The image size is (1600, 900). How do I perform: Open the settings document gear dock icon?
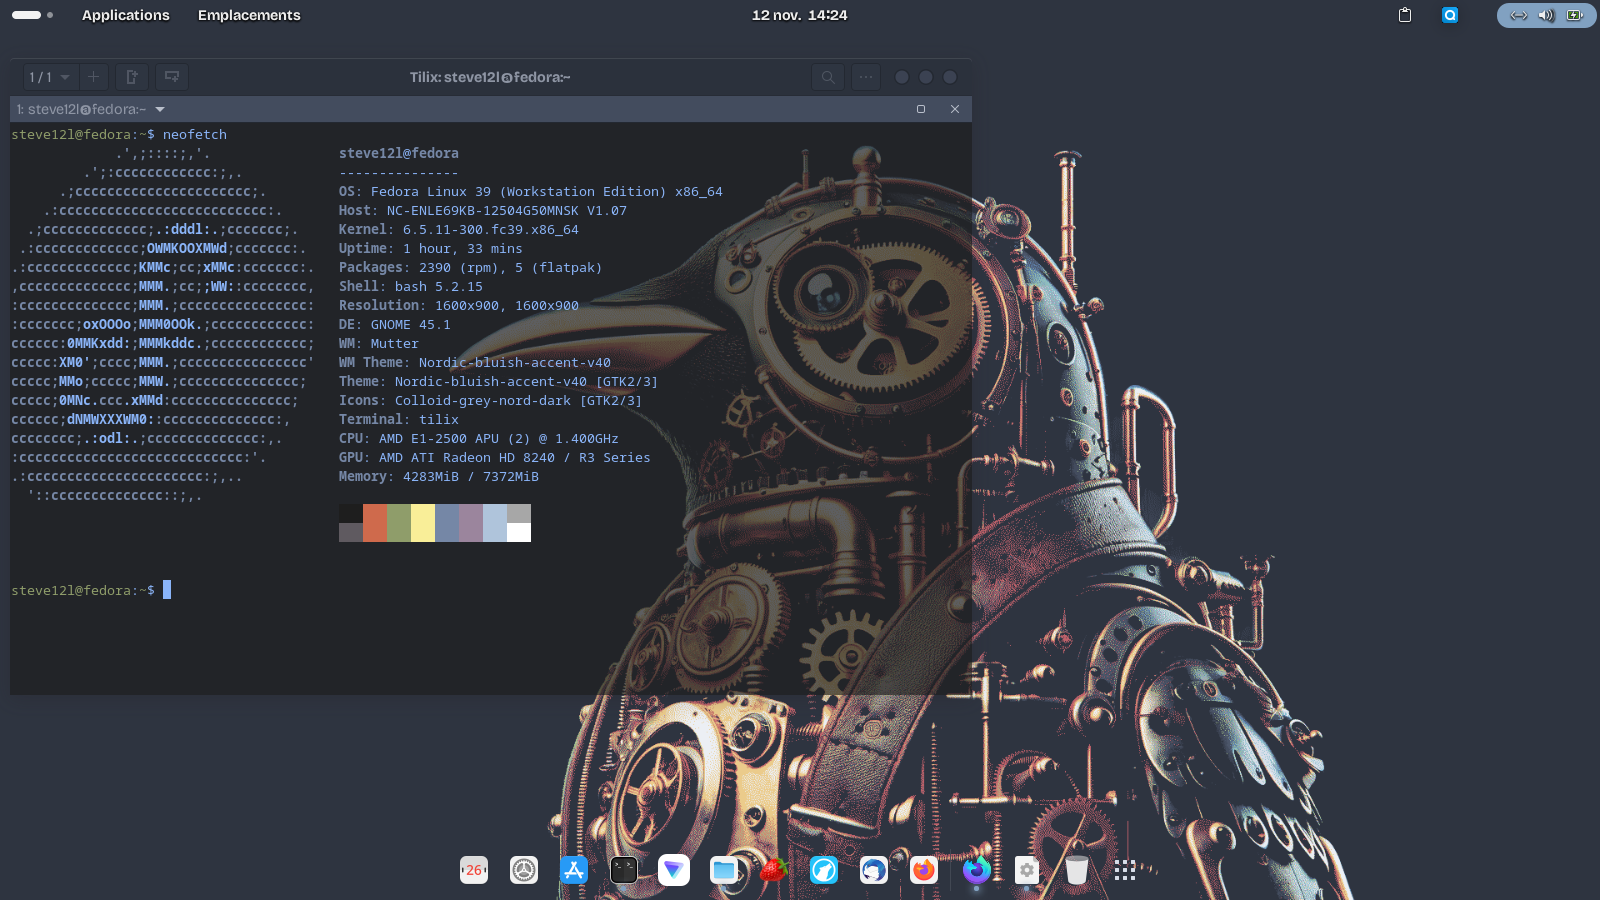(x=1027, y=870)
